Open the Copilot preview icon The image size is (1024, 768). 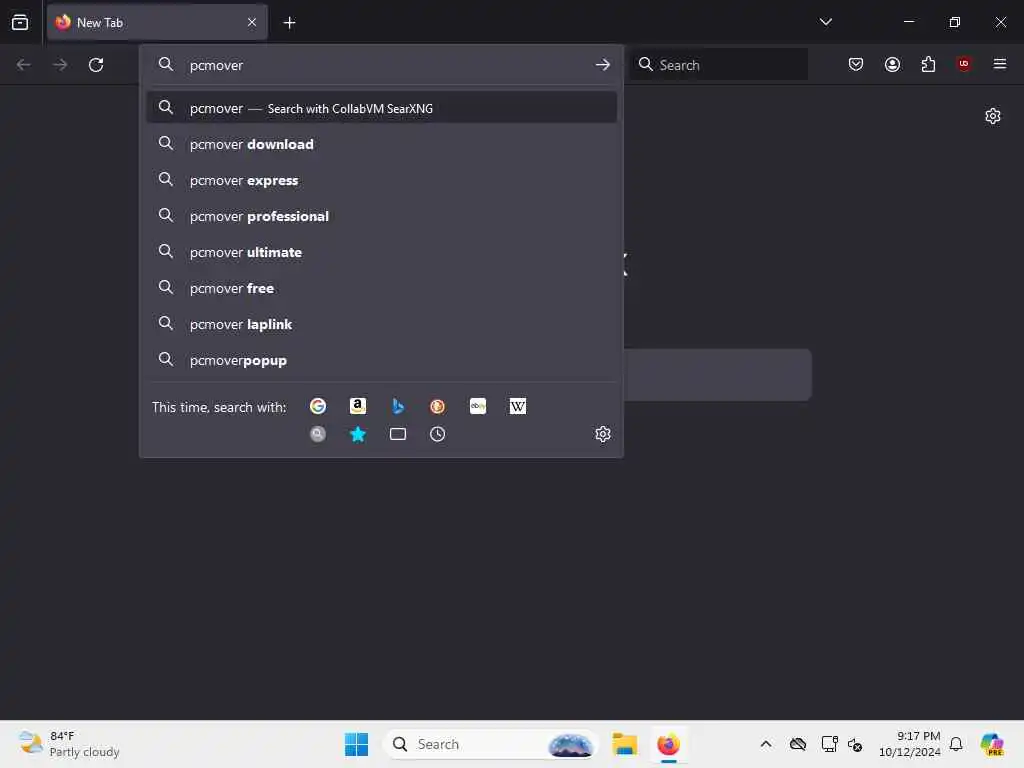992,744
